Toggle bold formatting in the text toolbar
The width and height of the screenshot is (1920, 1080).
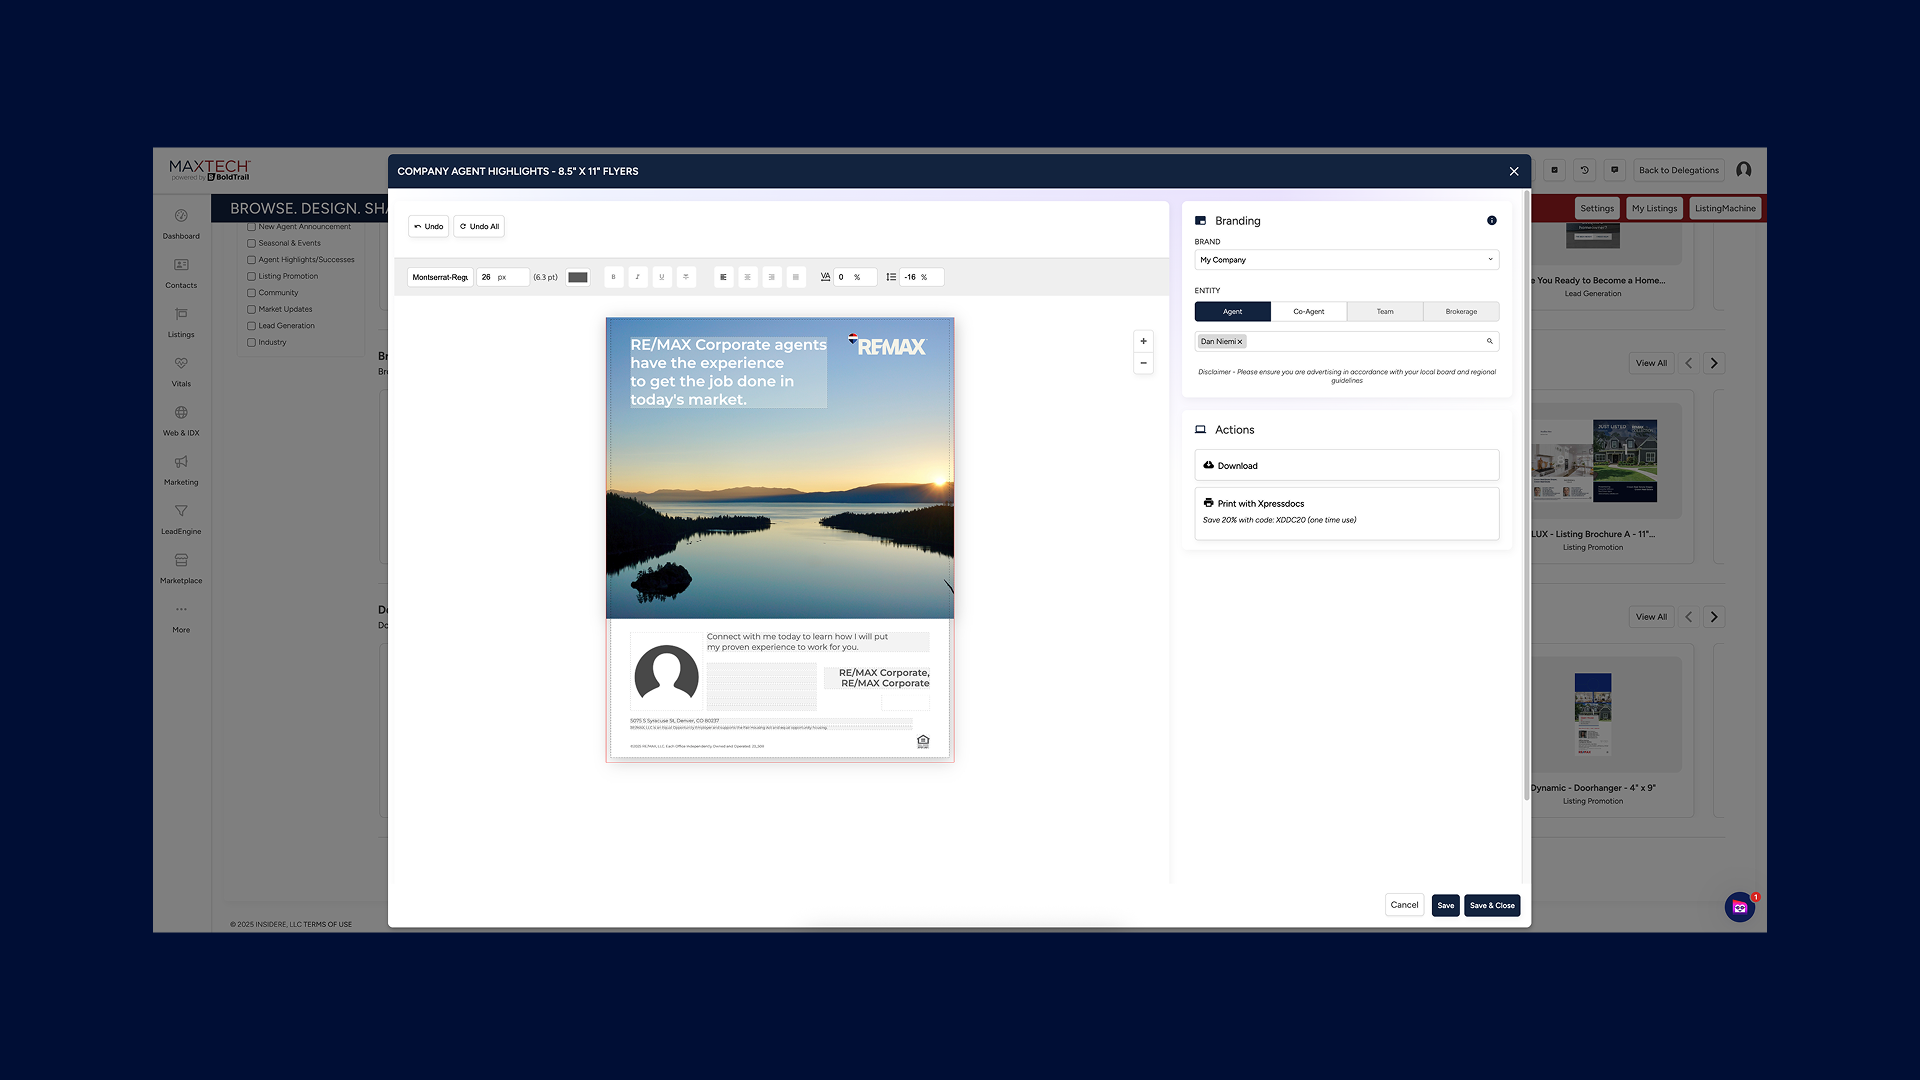[613, 277]
